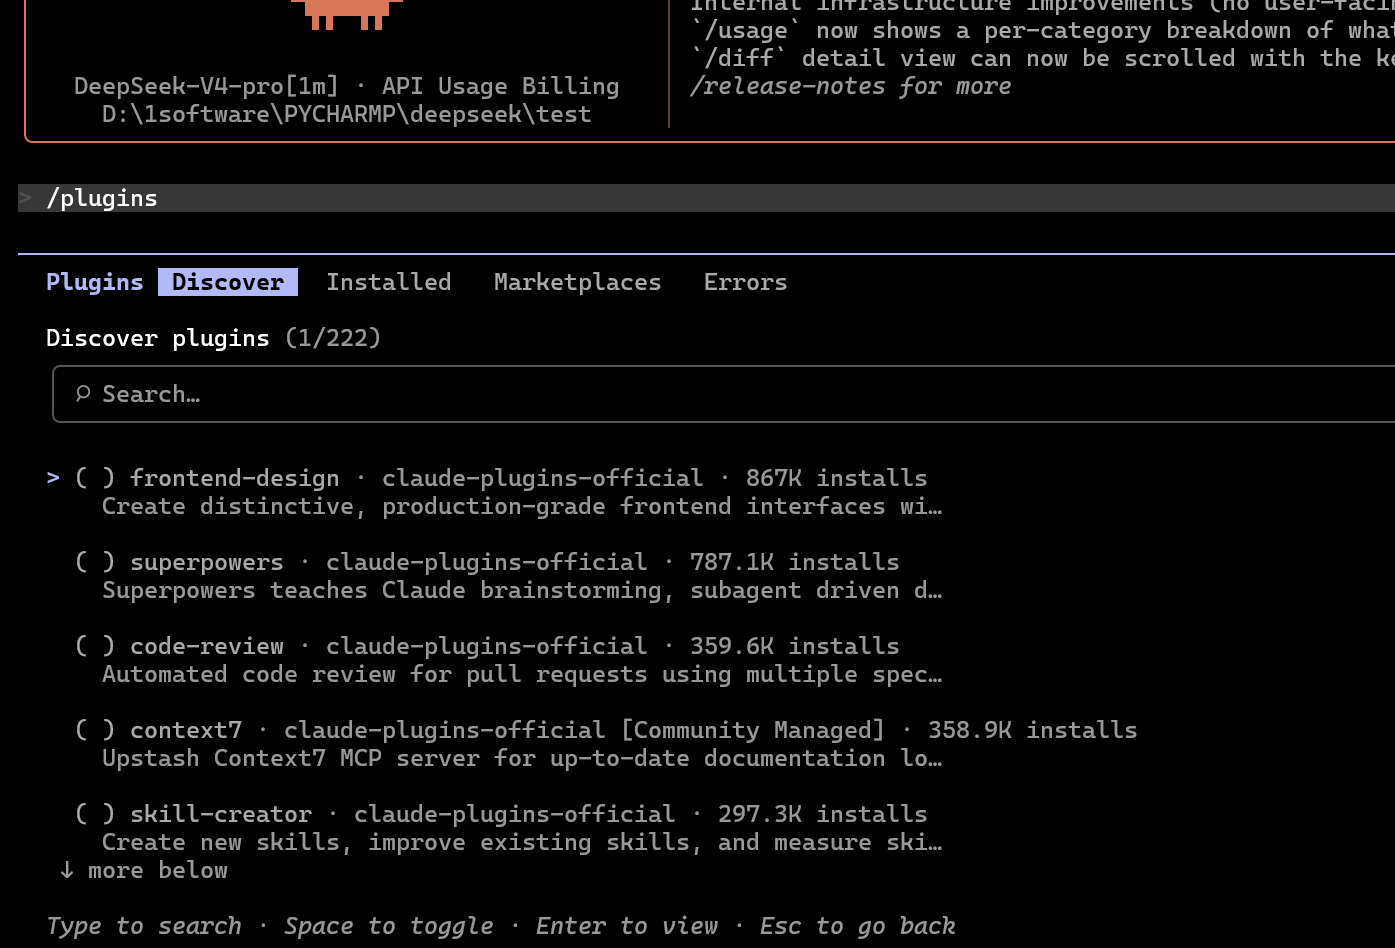Click the Space to toggle hint

[389, 926]
